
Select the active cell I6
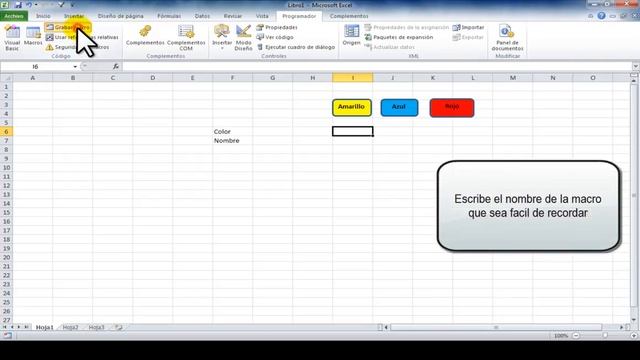(353, 131)
